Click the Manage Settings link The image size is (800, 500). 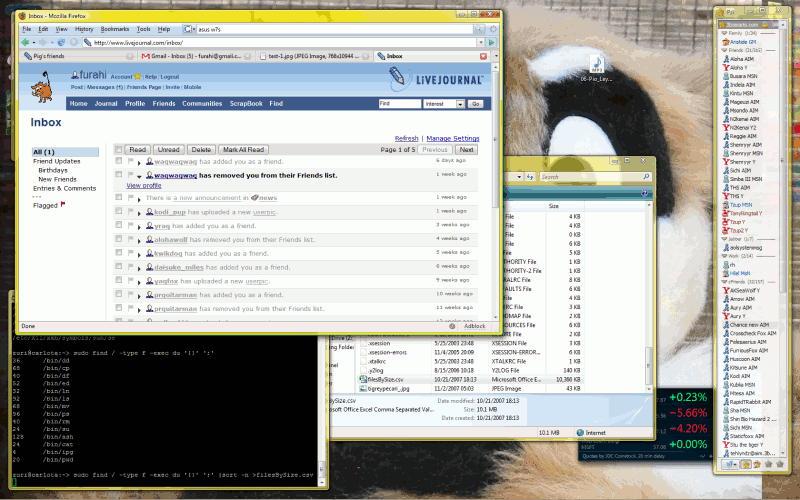click(452, 138)
